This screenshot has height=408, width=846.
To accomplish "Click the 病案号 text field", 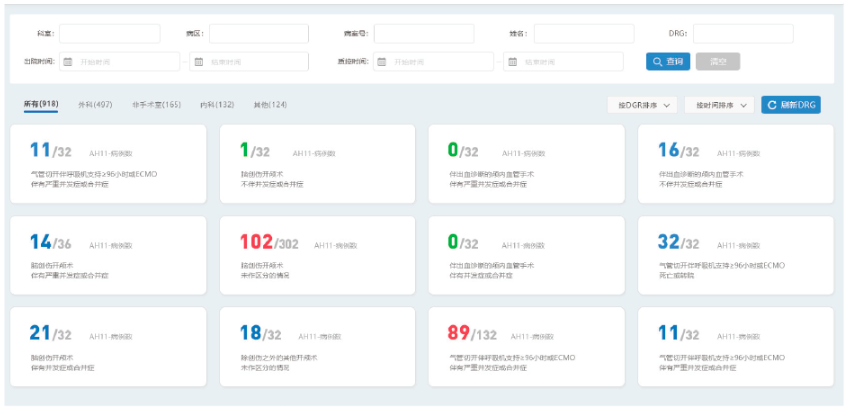I will [424, 34].
